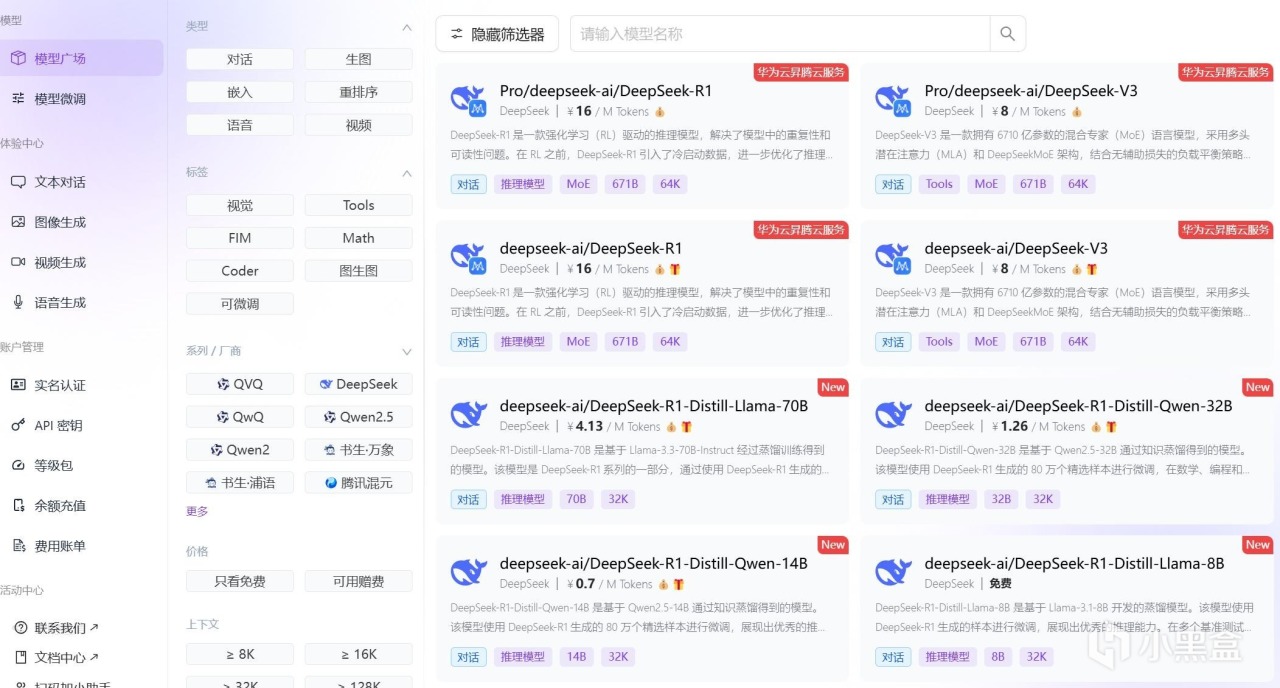Viewport: 1280px width, 688px height.
Task: Click 推理模型 tag on DeepSeek-R1-Distill-Llama-70B card
Action: coord(523,499)
